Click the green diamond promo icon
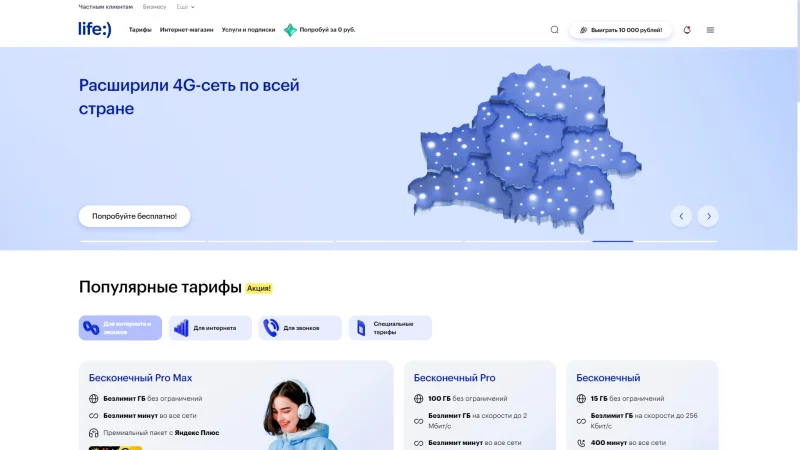Viewport: 800px width, 450px height. (x=290, y=30)
